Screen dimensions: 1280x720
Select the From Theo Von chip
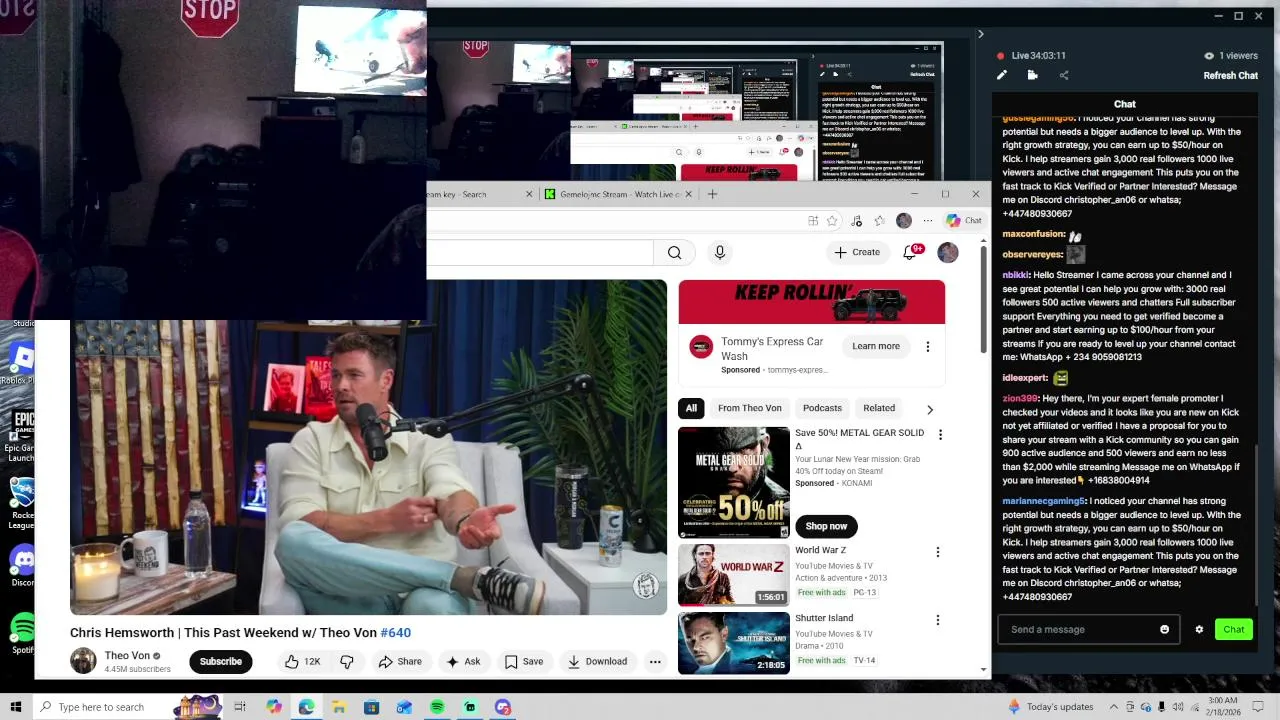pyautogui.click(x=749, y=408)
